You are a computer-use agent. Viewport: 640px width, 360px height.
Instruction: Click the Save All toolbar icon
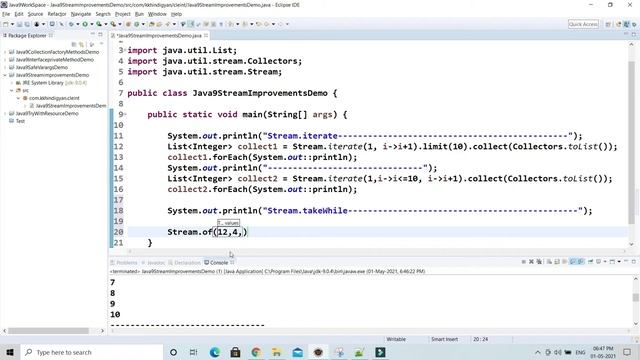[x=27, y=24]
